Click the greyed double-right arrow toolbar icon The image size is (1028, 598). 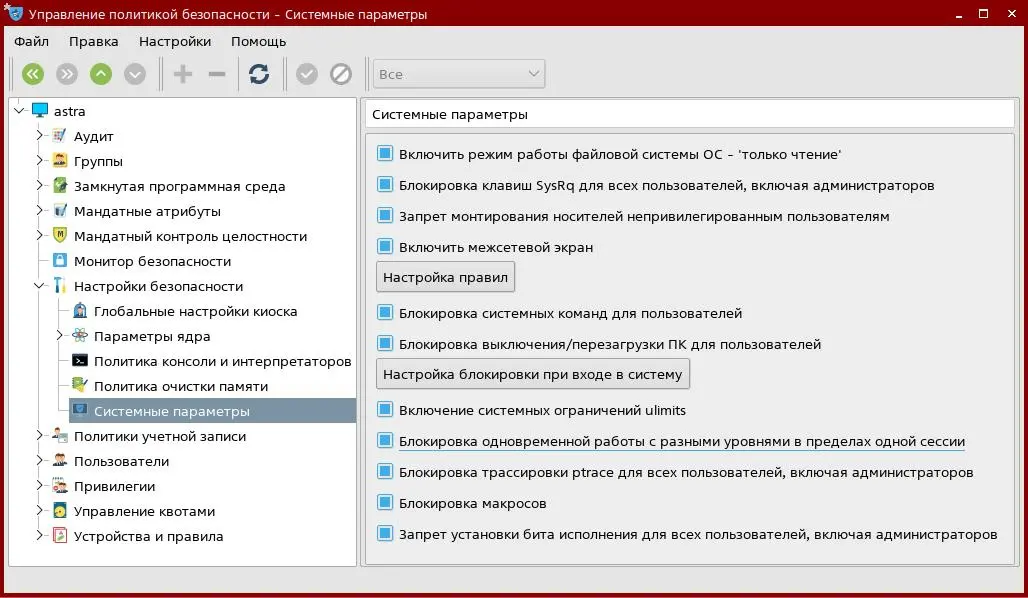click(67, 74)
